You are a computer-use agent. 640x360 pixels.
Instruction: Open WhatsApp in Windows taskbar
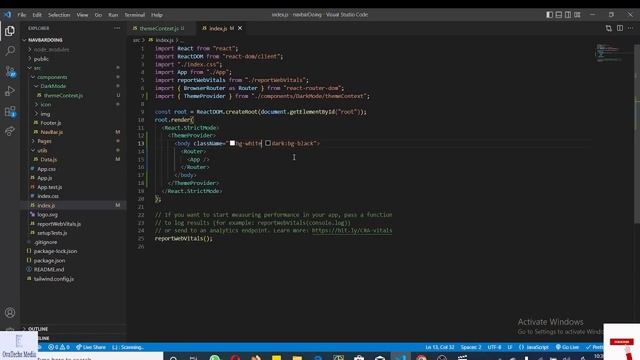pos(215,358)
